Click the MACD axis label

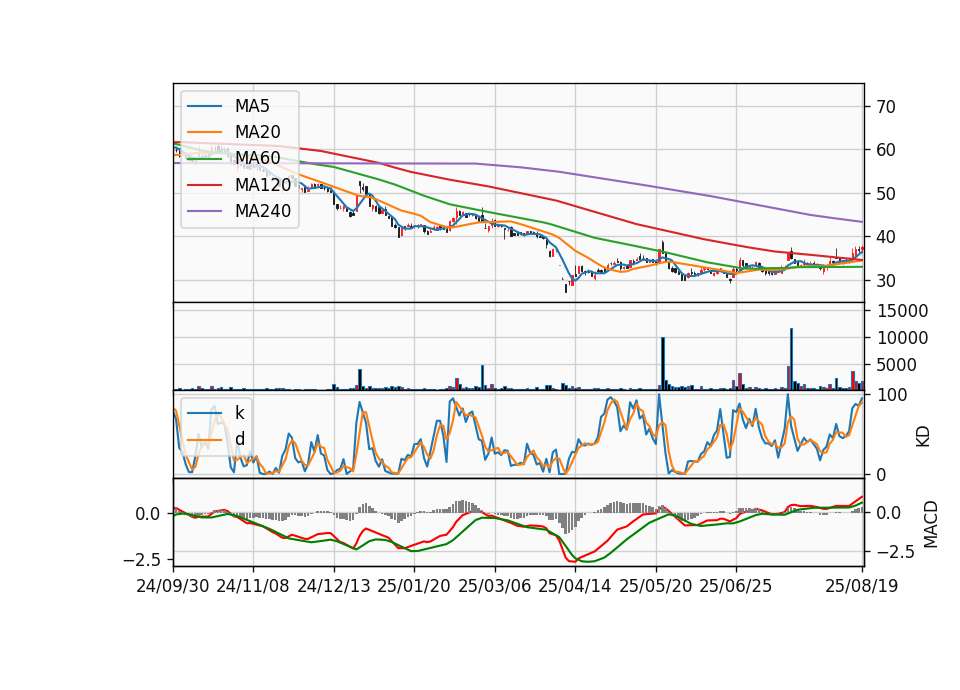click(x=931, y=524)
